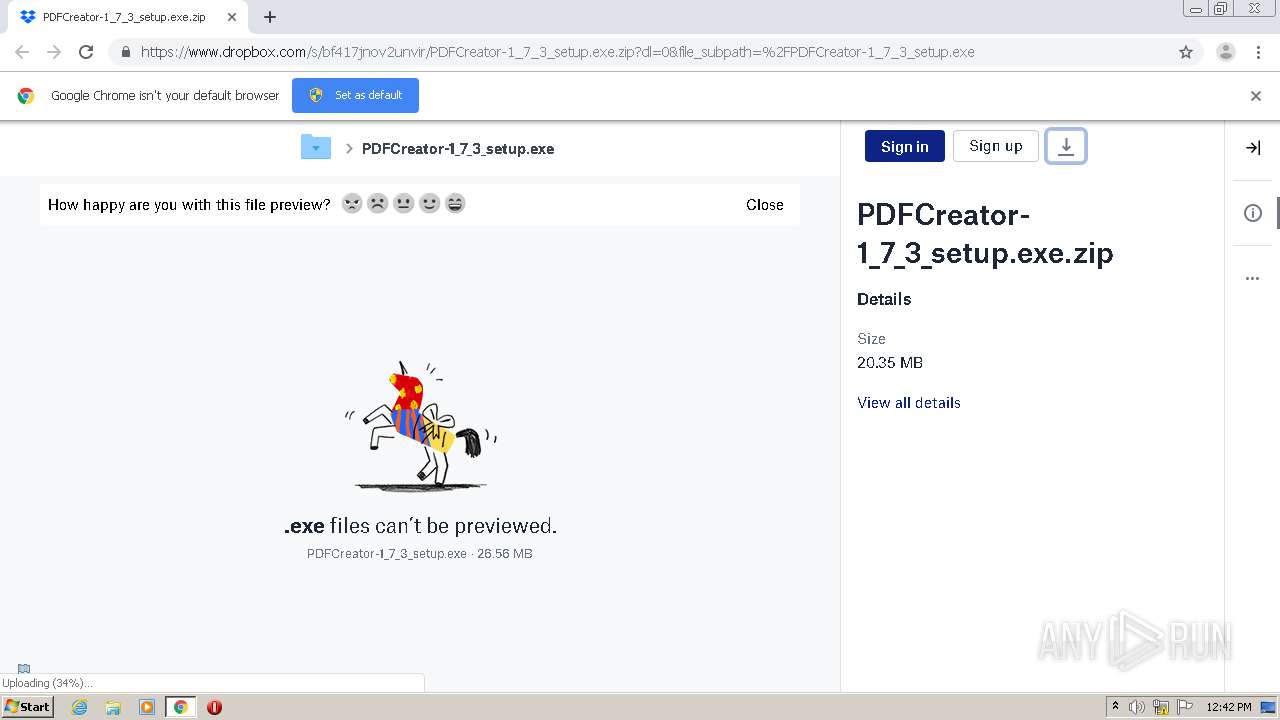Click the exe files can't be previewed message
1280x720 pixels.
[420, 526]
